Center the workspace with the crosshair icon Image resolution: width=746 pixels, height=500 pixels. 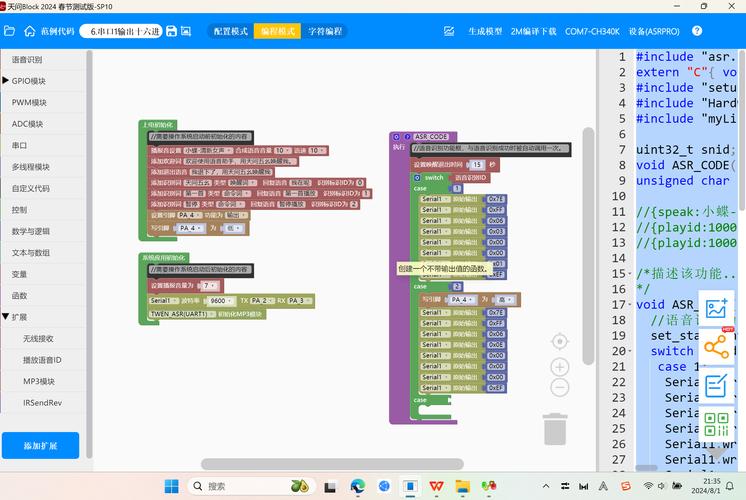(x=560, y=342)
